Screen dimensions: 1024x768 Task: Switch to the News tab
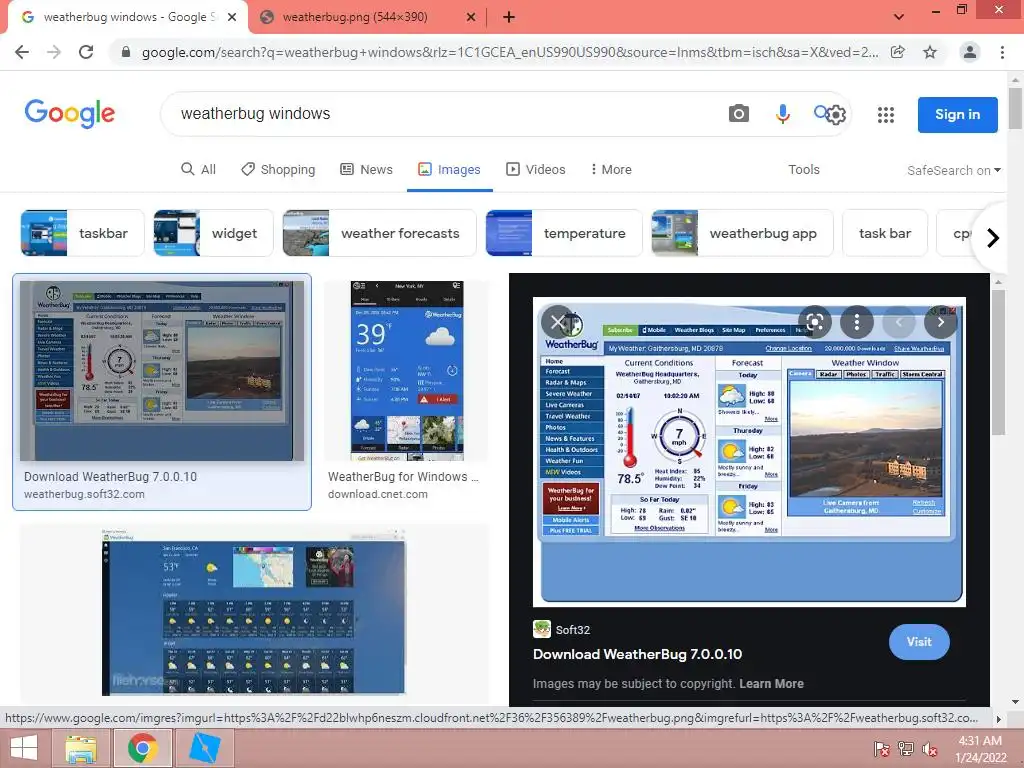coord(366,169)
